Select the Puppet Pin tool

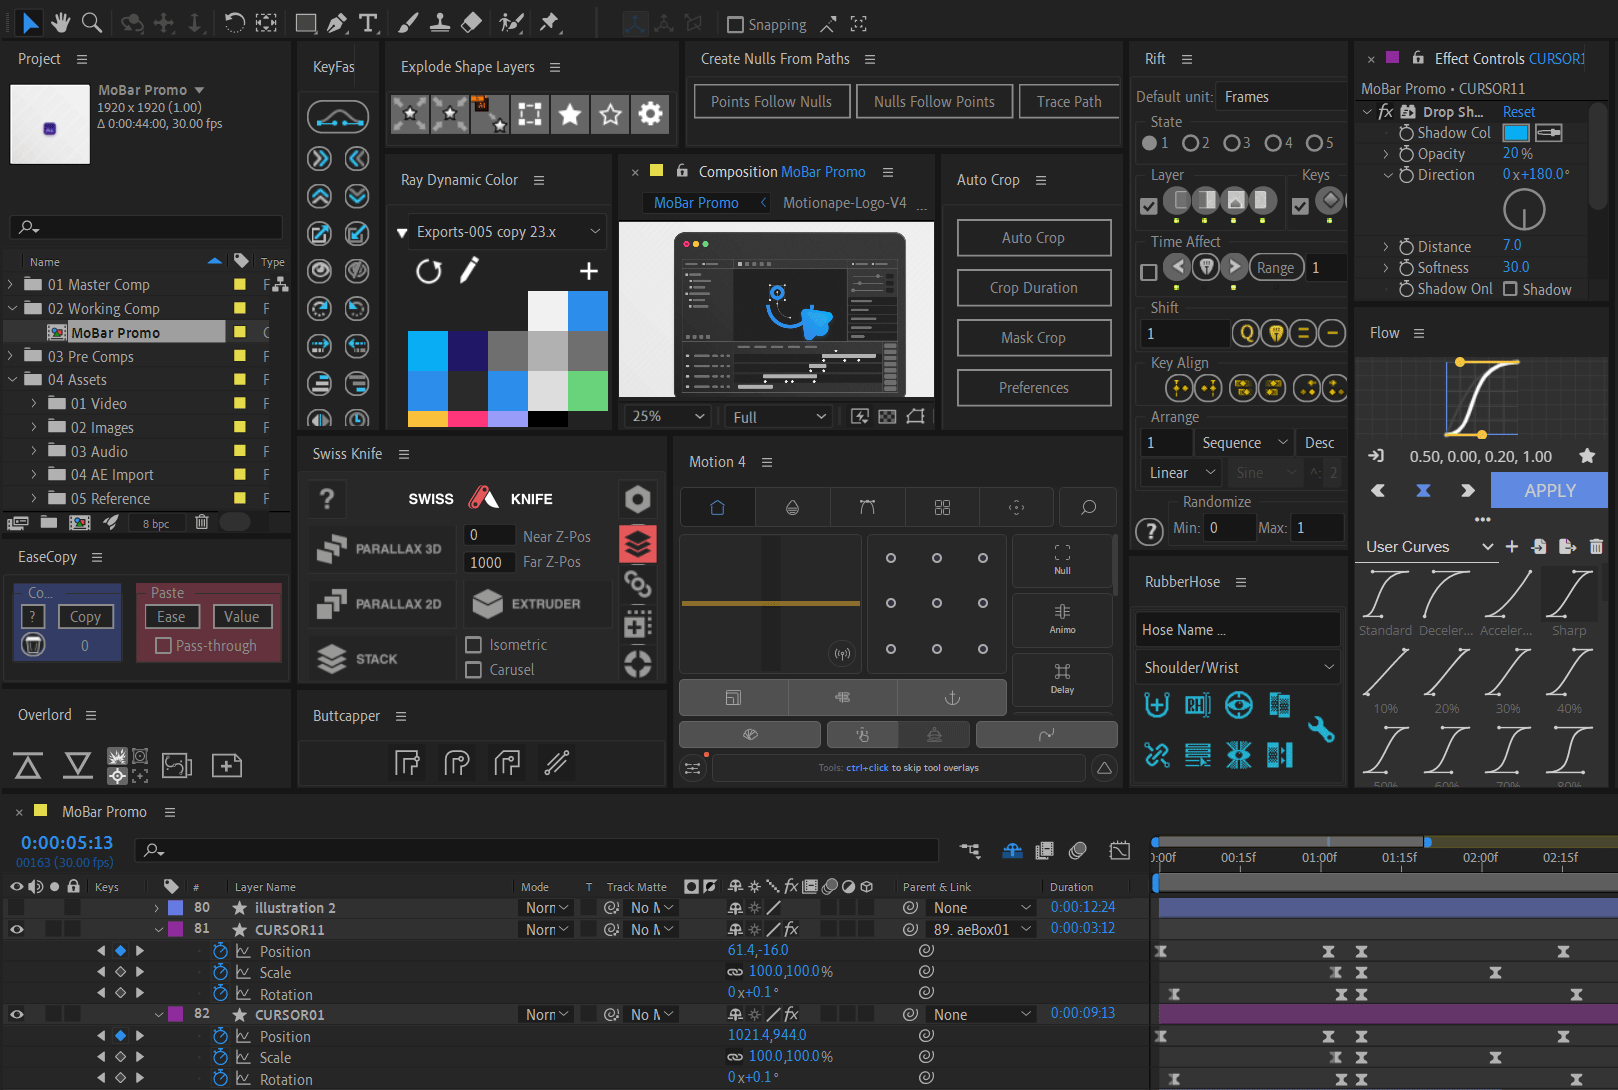[x=549, y=22]
